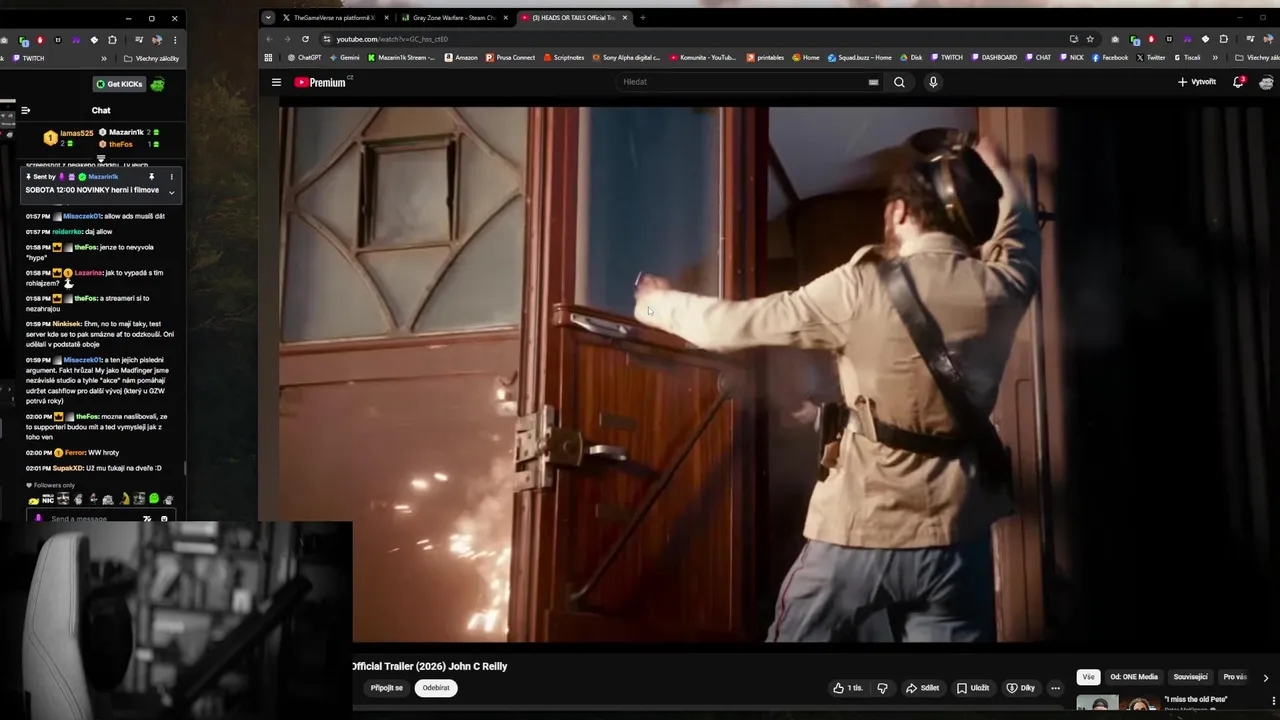This screenshot has height=720, width=1280.
Task: Click the Připojit se join button
Action: point(387,688)
